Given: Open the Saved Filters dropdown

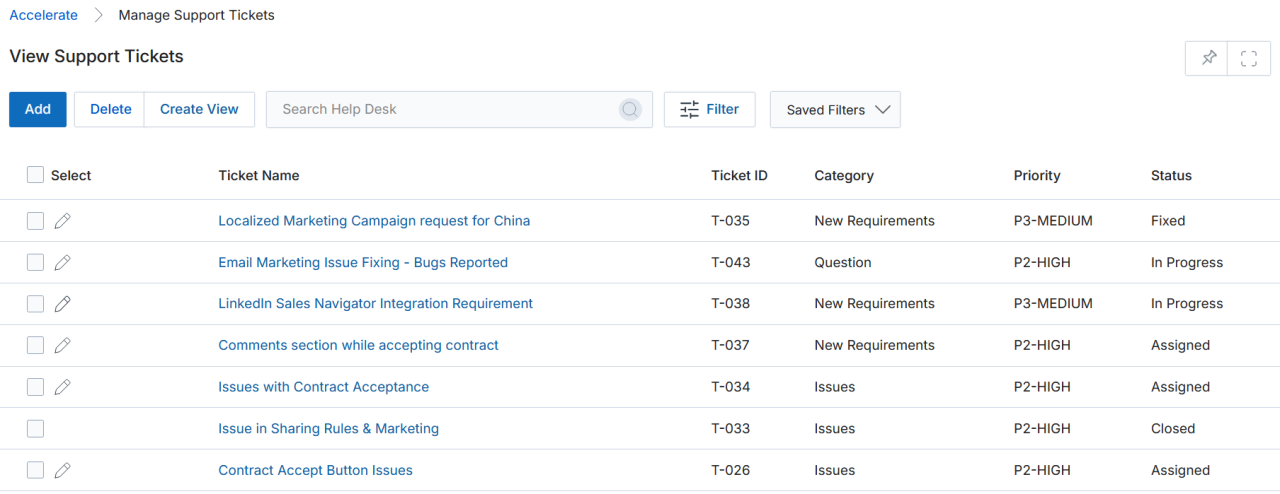Looking at the screenshot, I should [835, 110].
